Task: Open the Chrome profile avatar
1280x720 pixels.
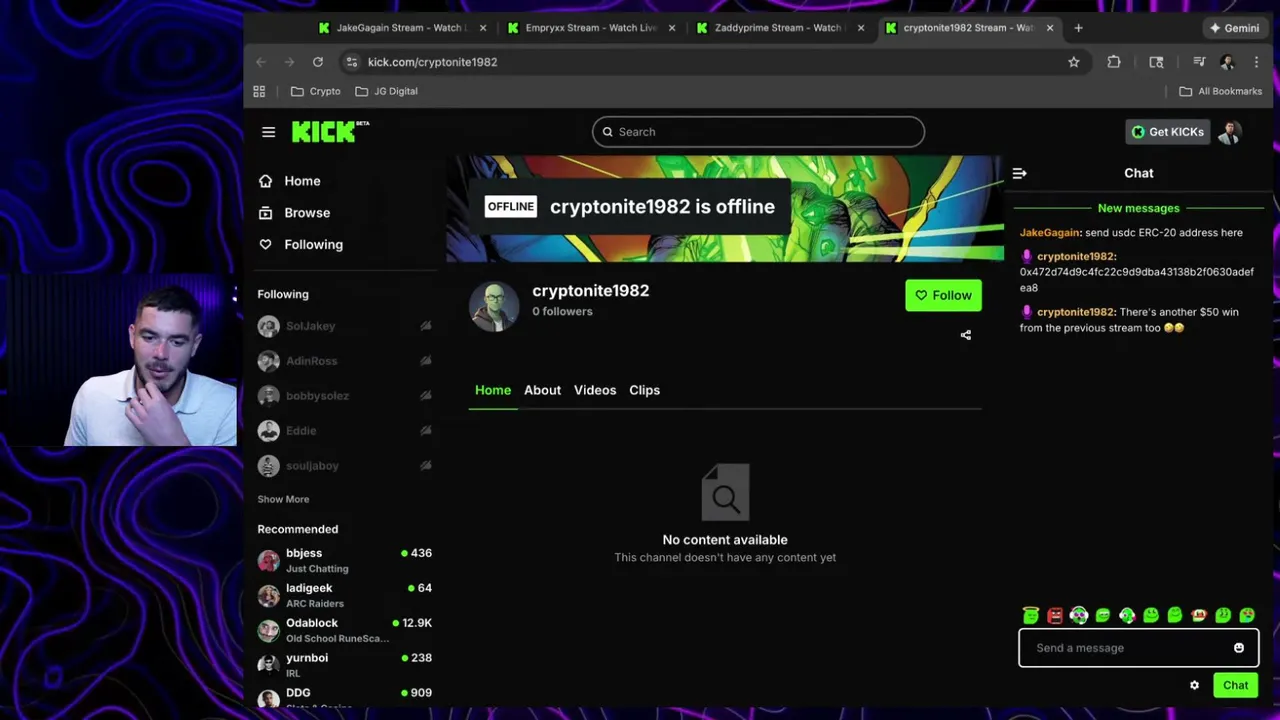Action: pyautogui.click(x=1228, y=62)
